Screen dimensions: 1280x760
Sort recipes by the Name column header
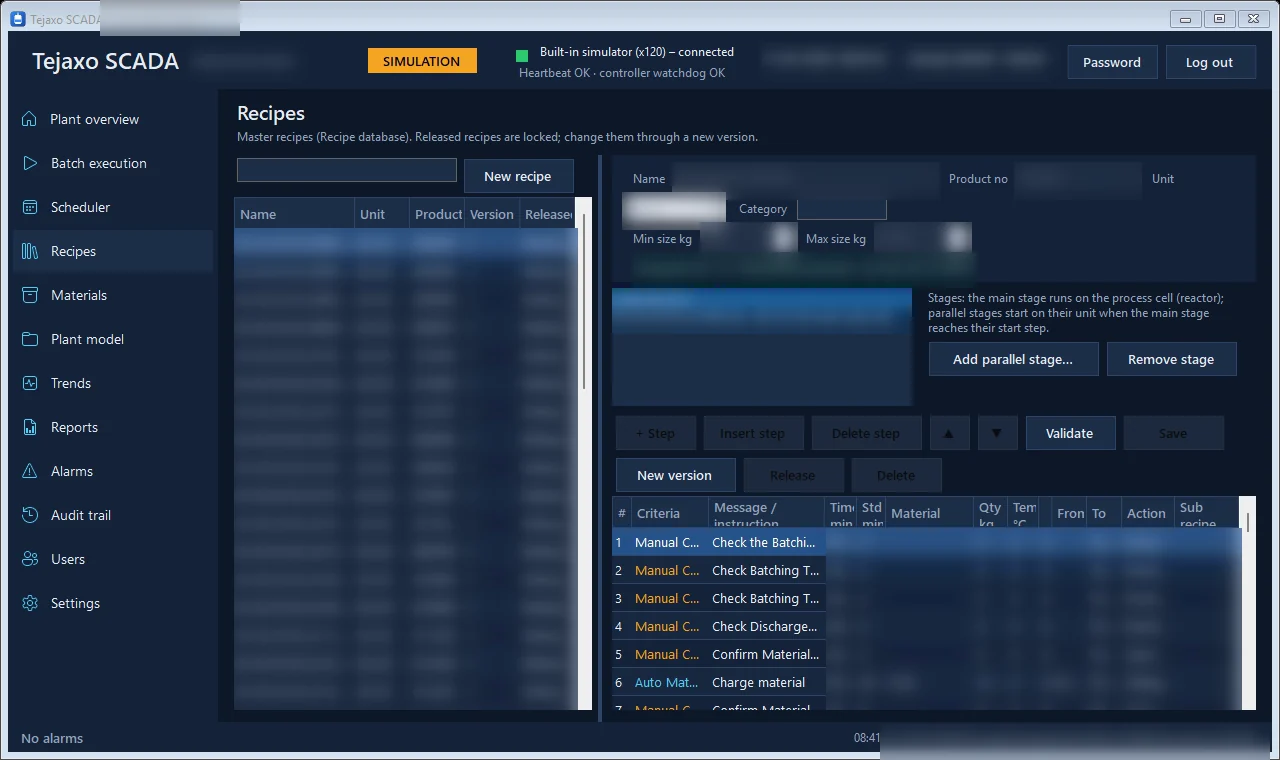[x=295, y=214]
